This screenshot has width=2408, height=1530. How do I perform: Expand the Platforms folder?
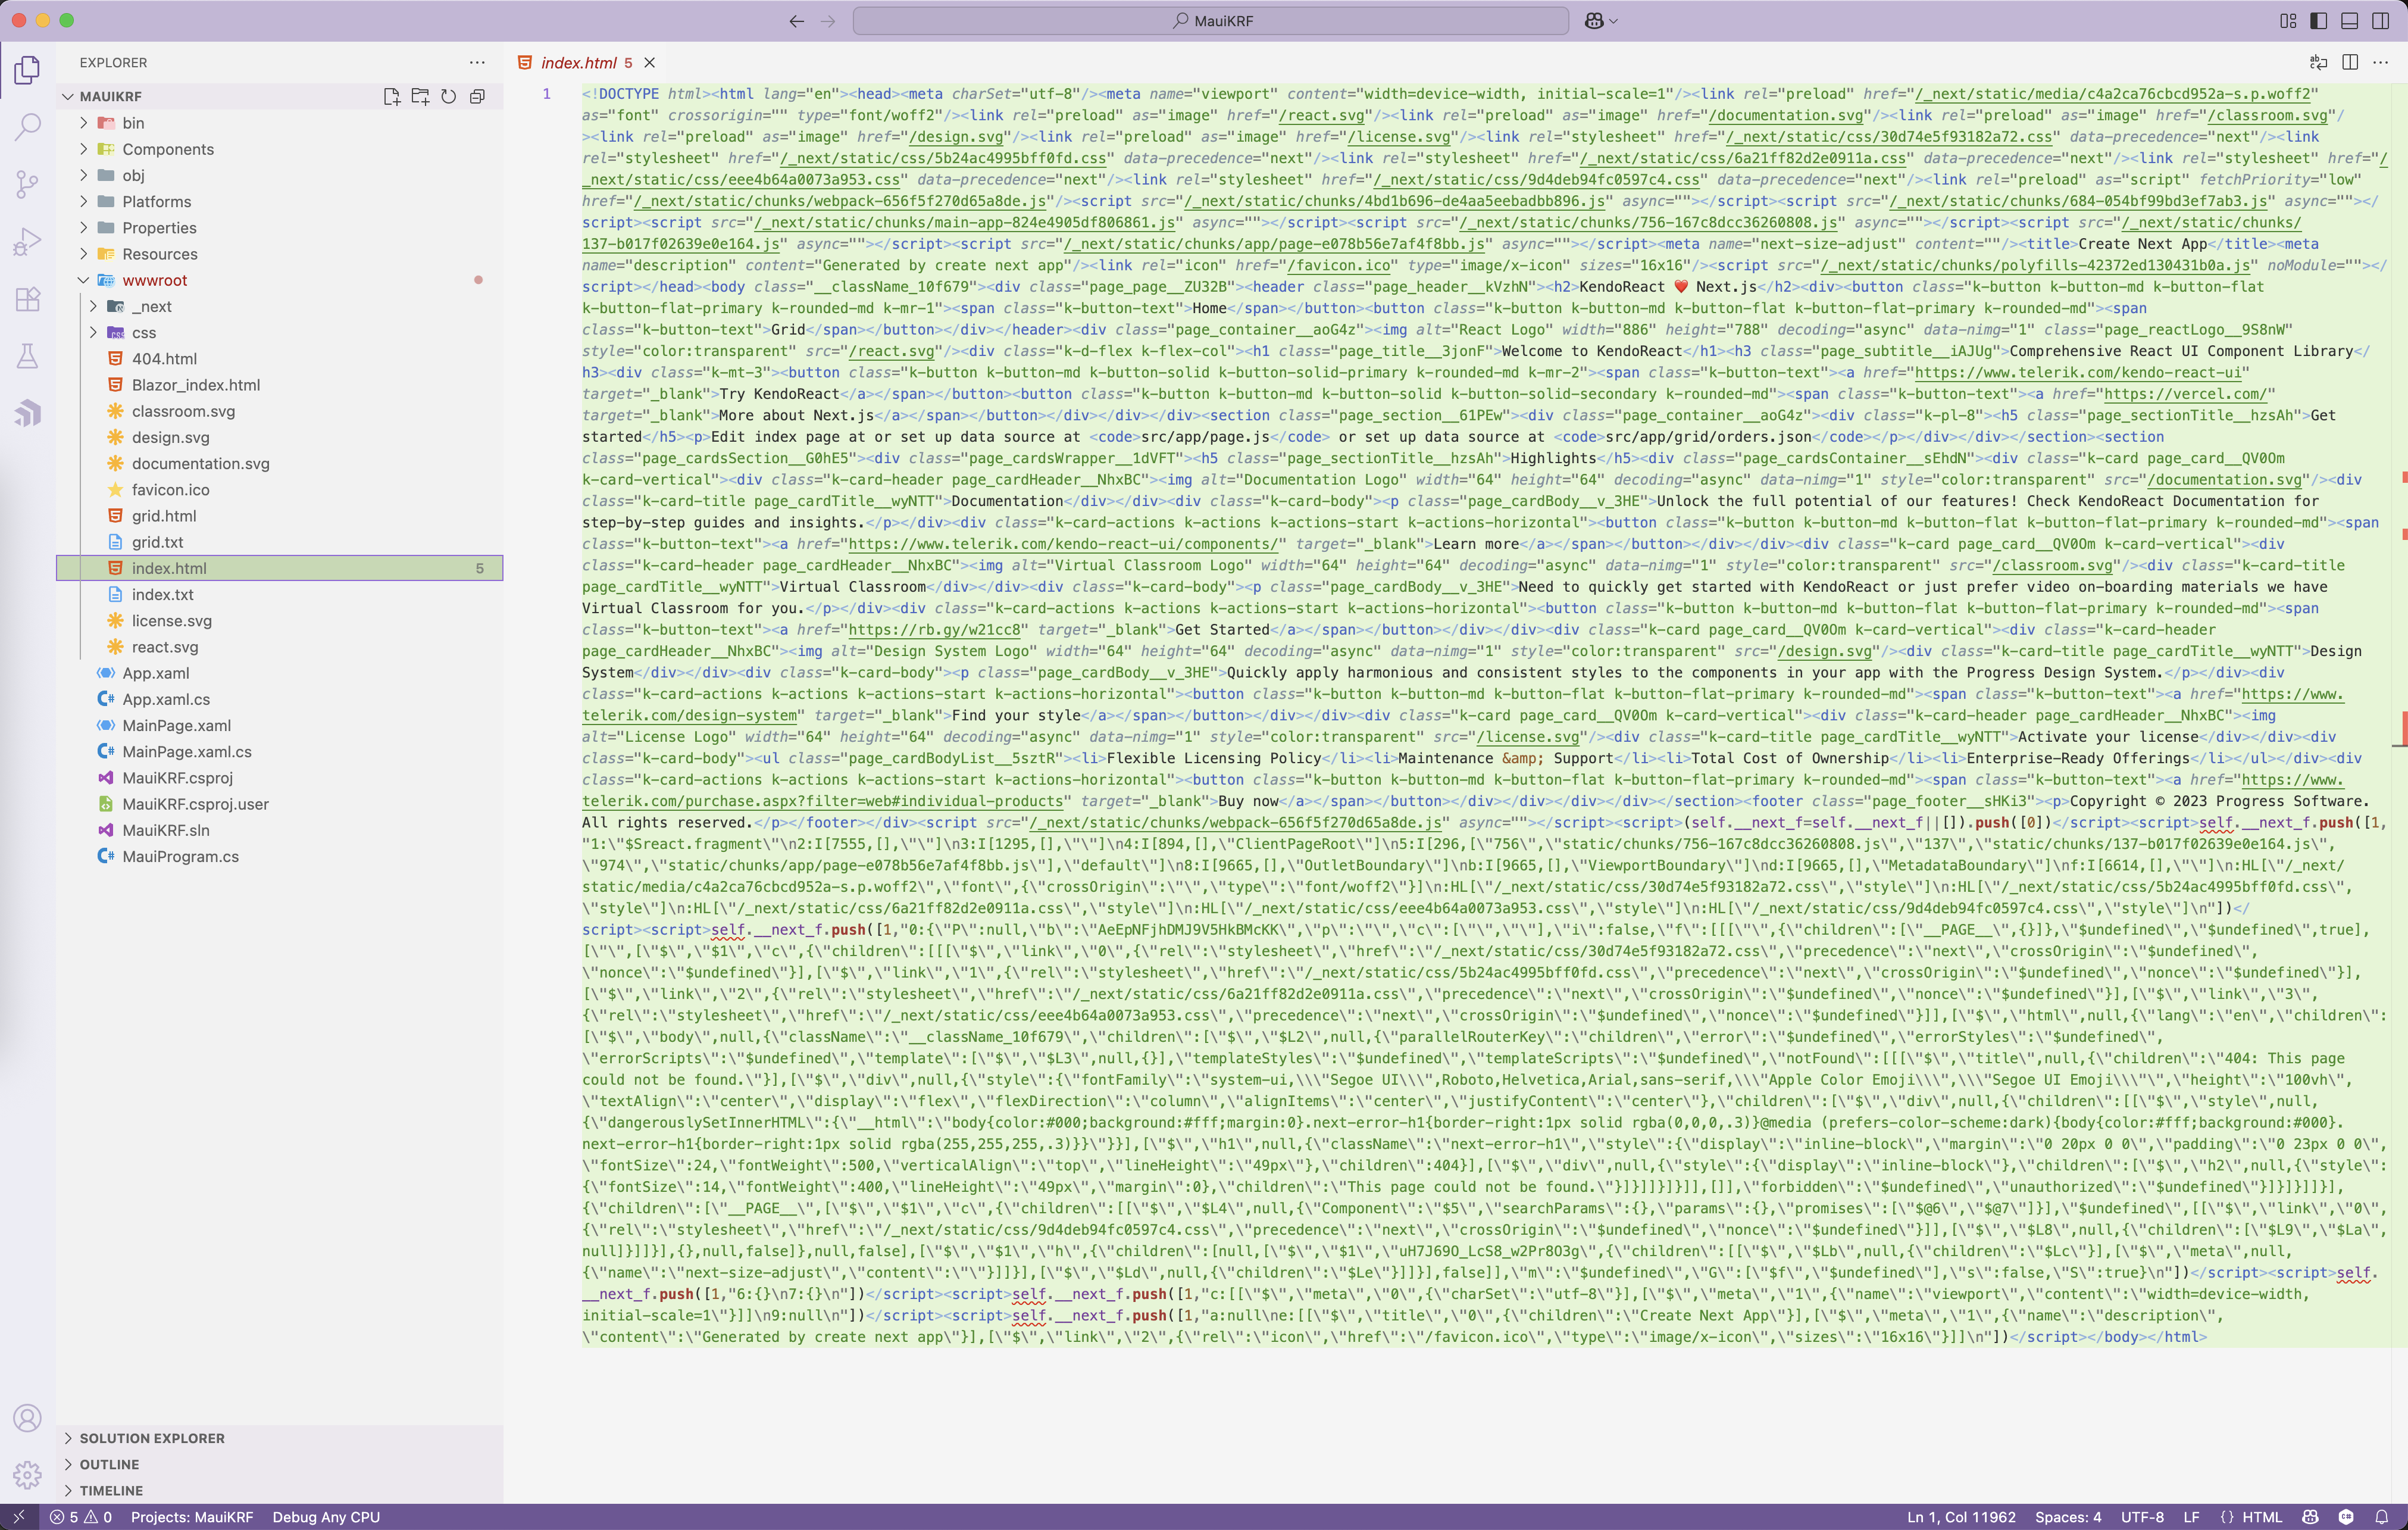(x=84, y=201)
